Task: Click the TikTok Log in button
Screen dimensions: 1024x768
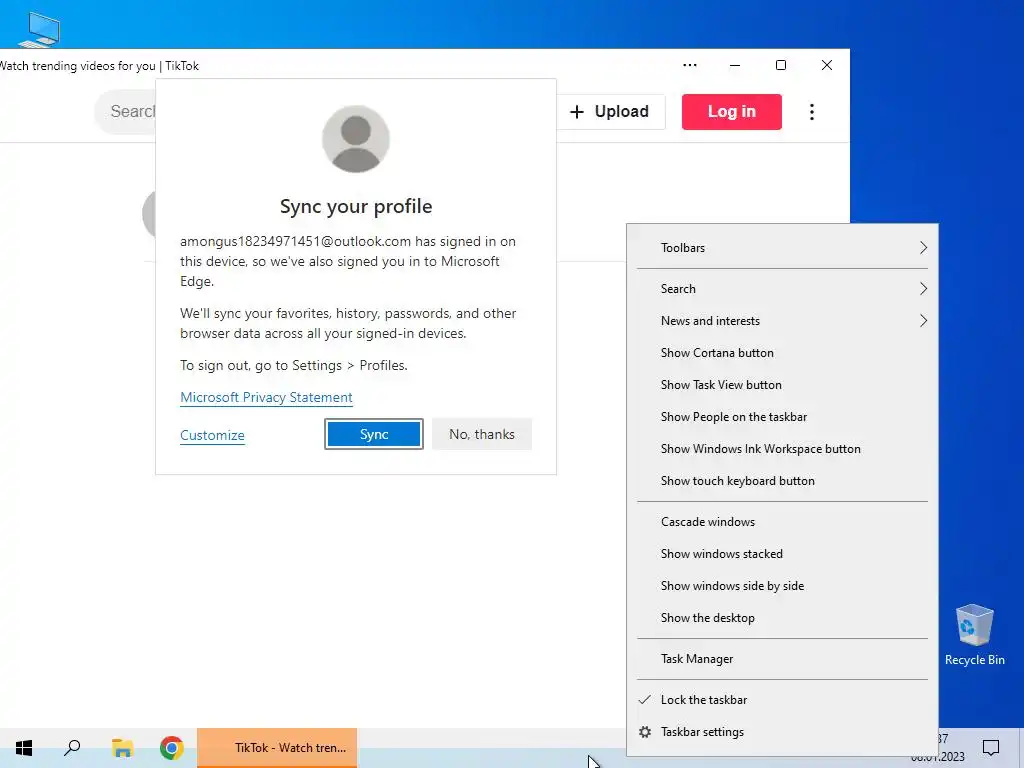Action: click(x=731, y=112)
